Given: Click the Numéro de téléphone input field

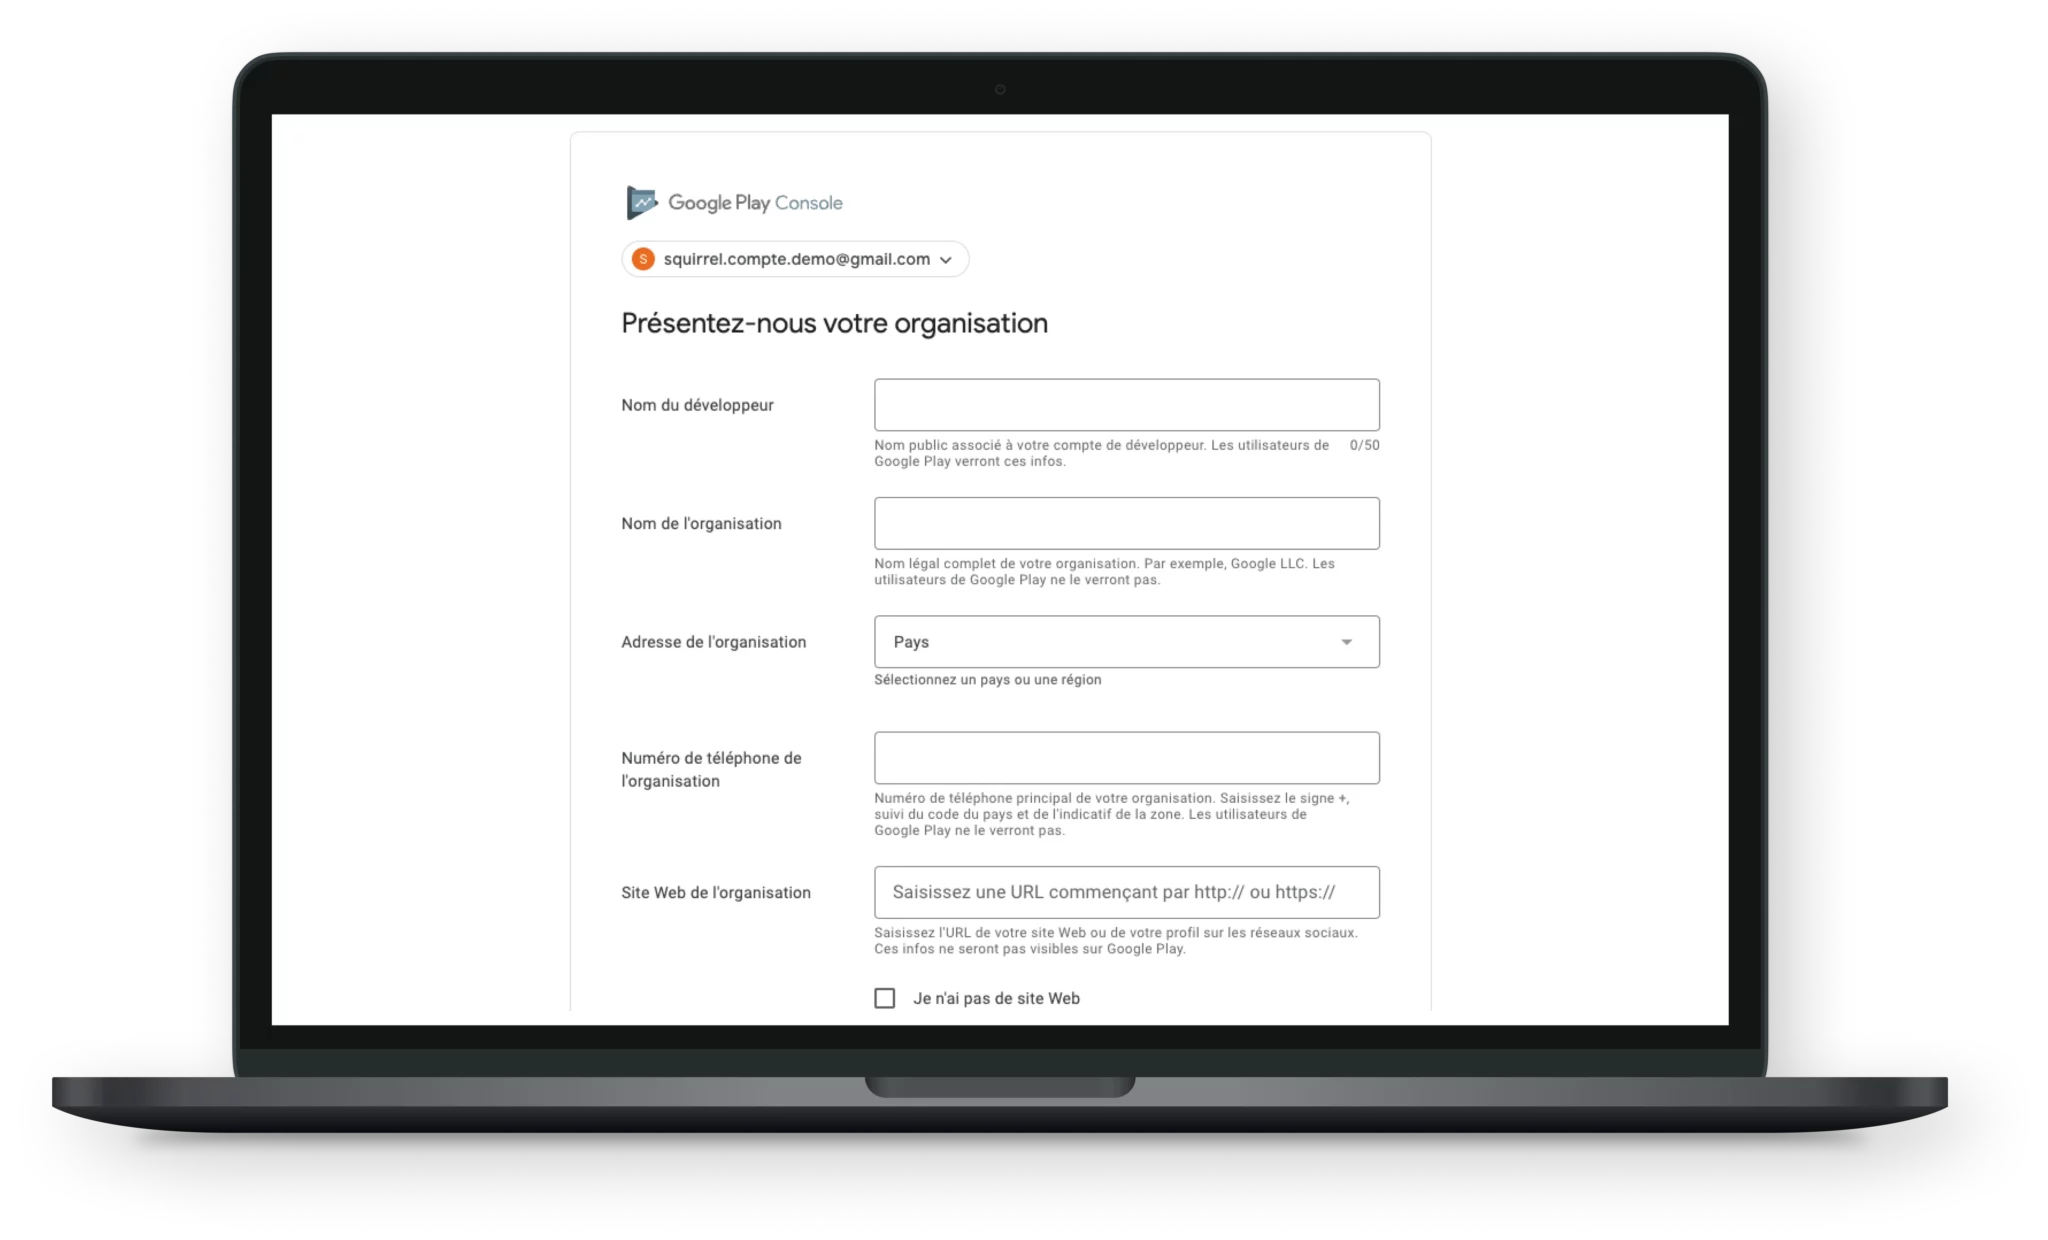Looking at the screenshot, I should 1126,757.
